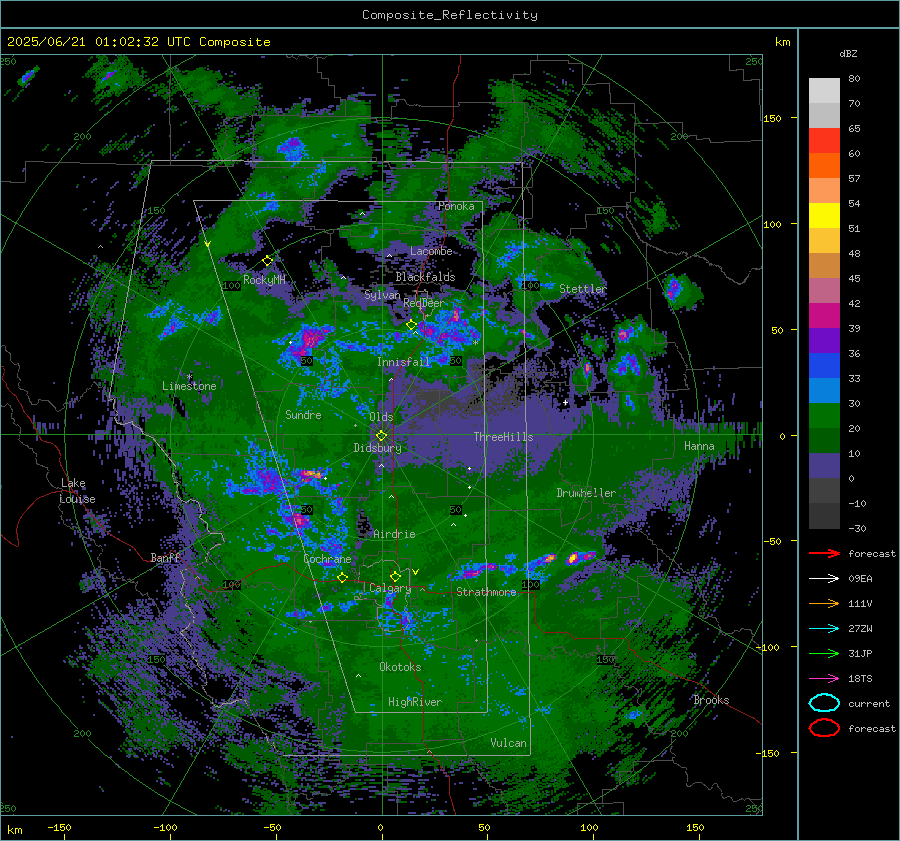Viewport: 900px width, 841px height.
Task: Select the Banff label on the map
Action: (x=165, y=557)
